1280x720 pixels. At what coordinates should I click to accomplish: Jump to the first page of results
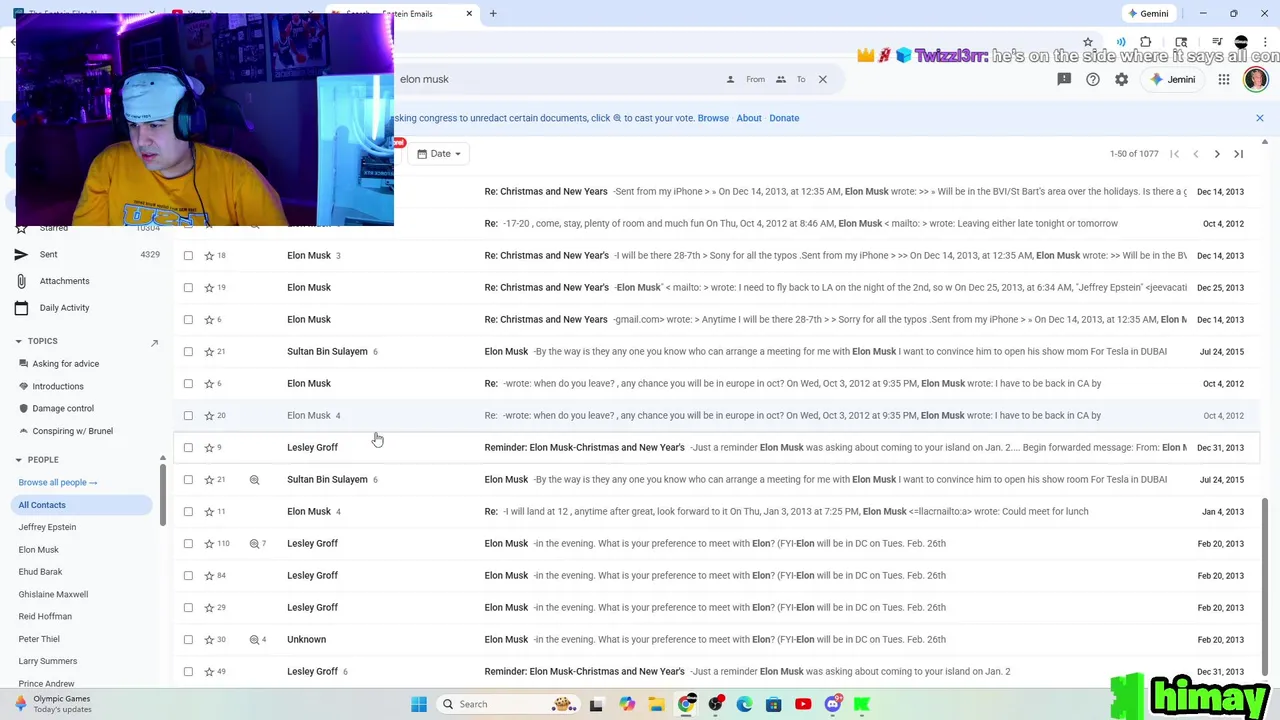[x=1175, y=154]
